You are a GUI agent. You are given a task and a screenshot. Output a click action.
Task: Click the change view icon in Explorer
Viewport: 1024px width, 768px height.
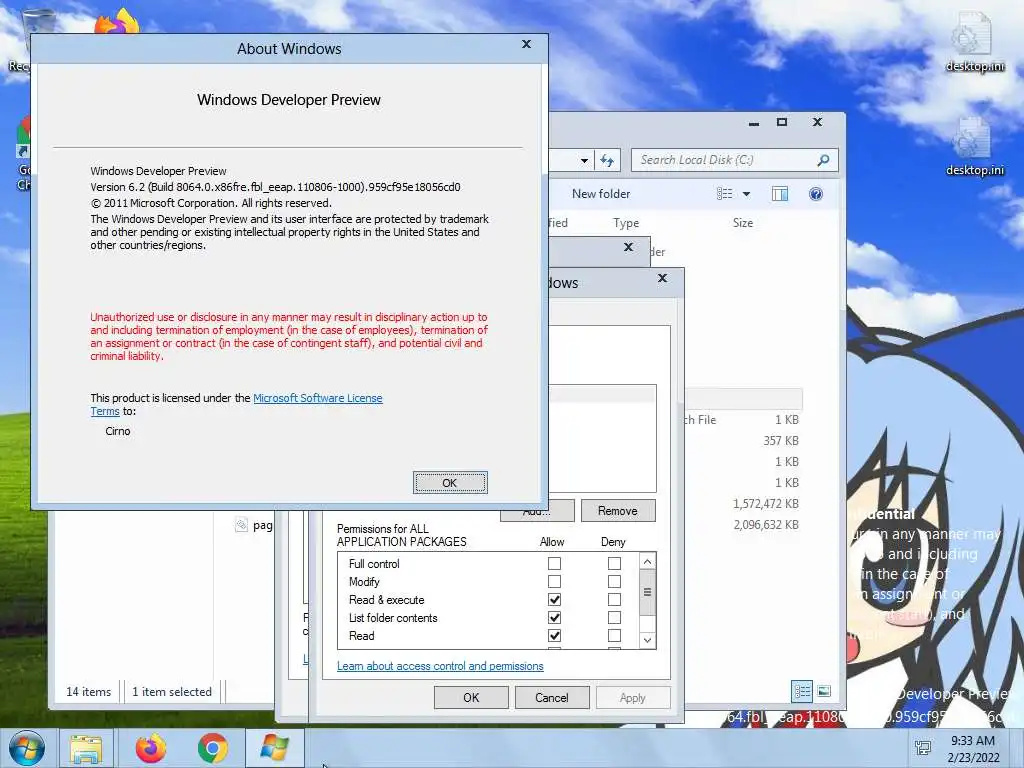724,194
